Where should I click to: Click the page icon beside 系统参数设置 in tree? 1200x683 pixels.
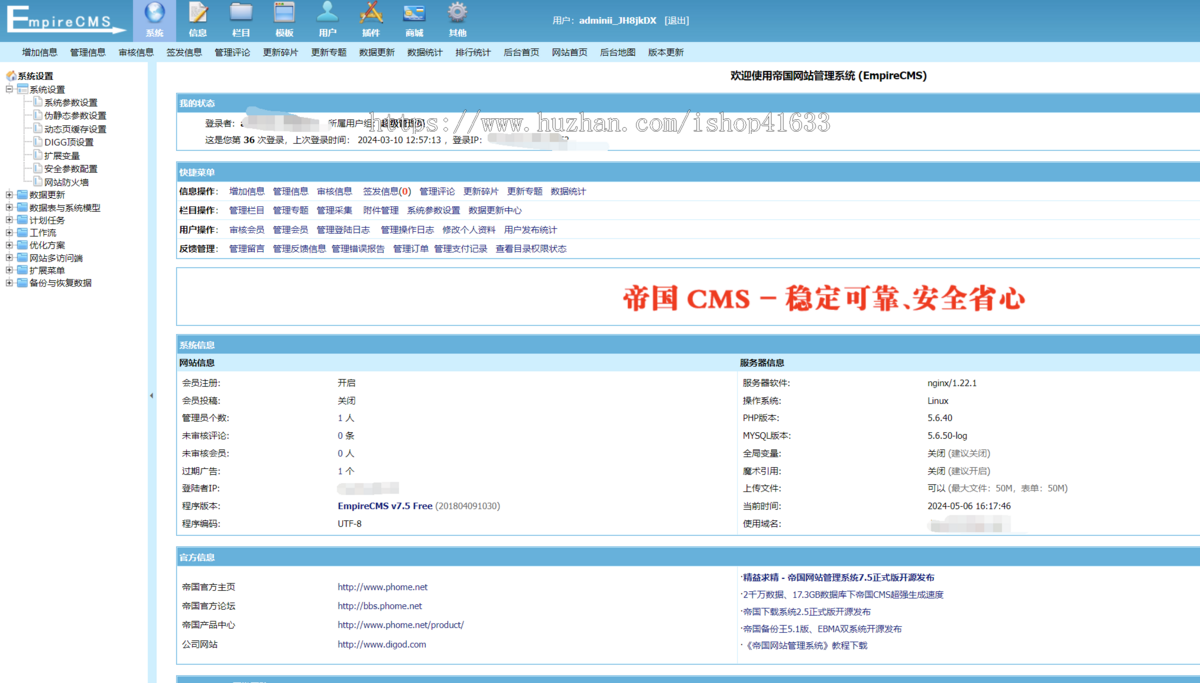pyautogui.click(x=38, y=102)
